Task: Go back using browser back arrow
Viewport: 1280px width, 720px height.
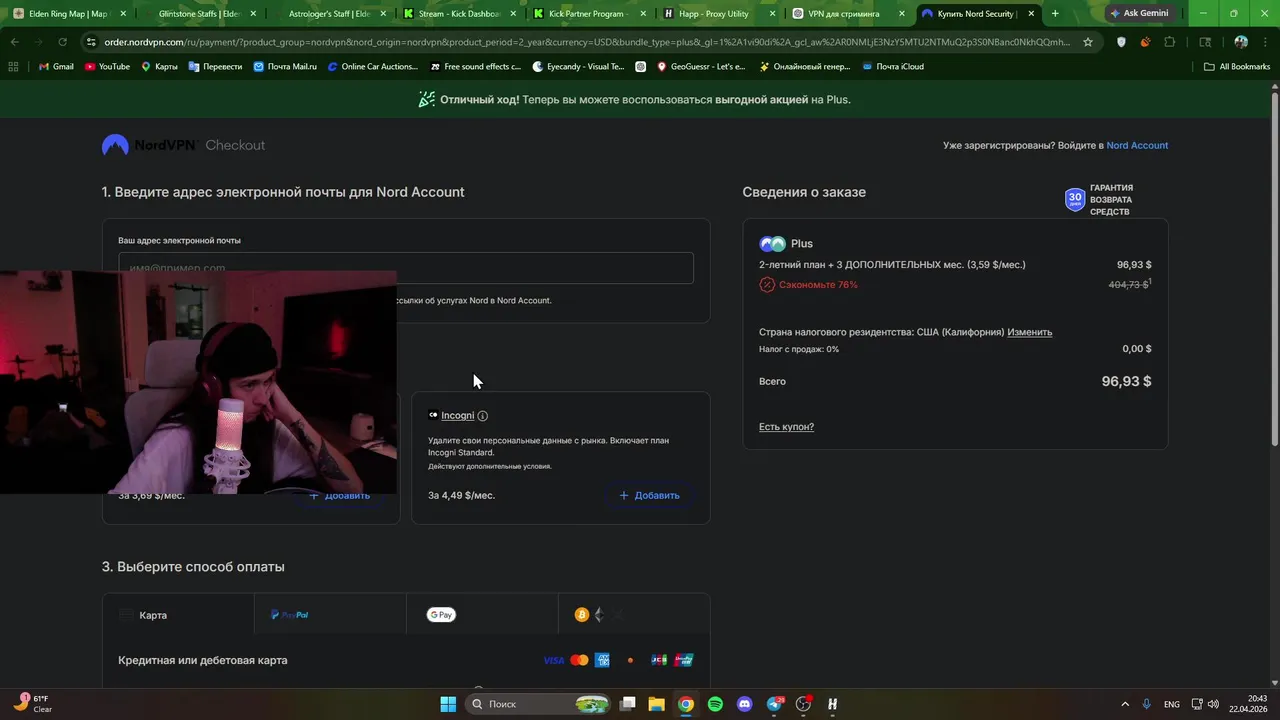Action: click(14, 42)
